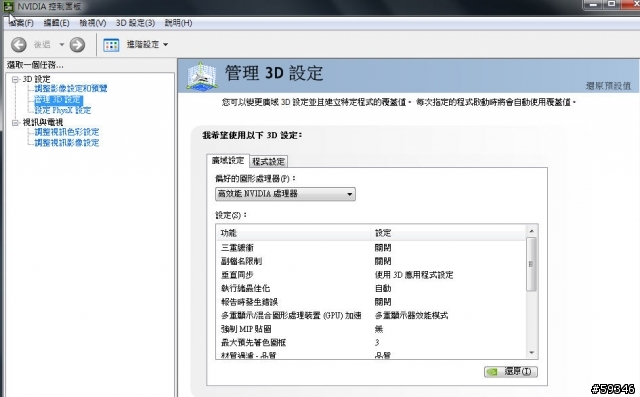Click the Back arrow button
Image resolution: width=640 pixels, height=397 pixels.
click(x=19, y=45)
